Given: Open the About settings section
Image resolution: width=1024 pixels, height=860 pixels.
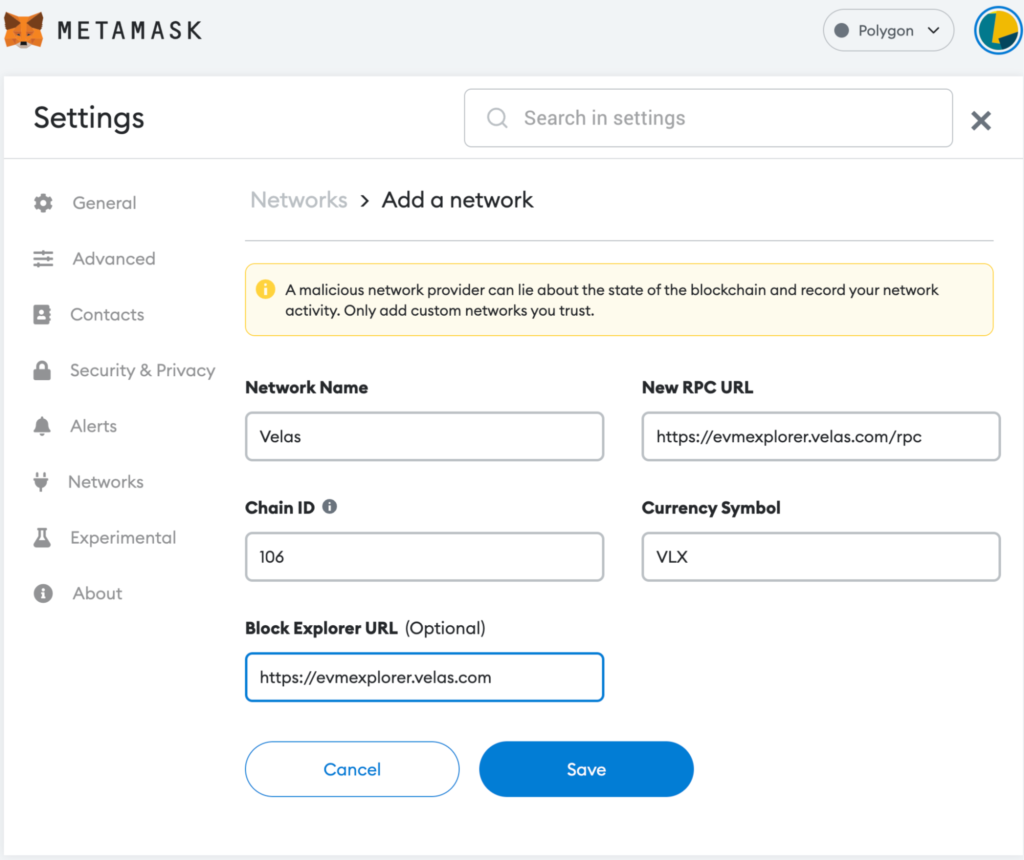Looking at the screenshot, I should pyautogui.click(x=97, y=594).
